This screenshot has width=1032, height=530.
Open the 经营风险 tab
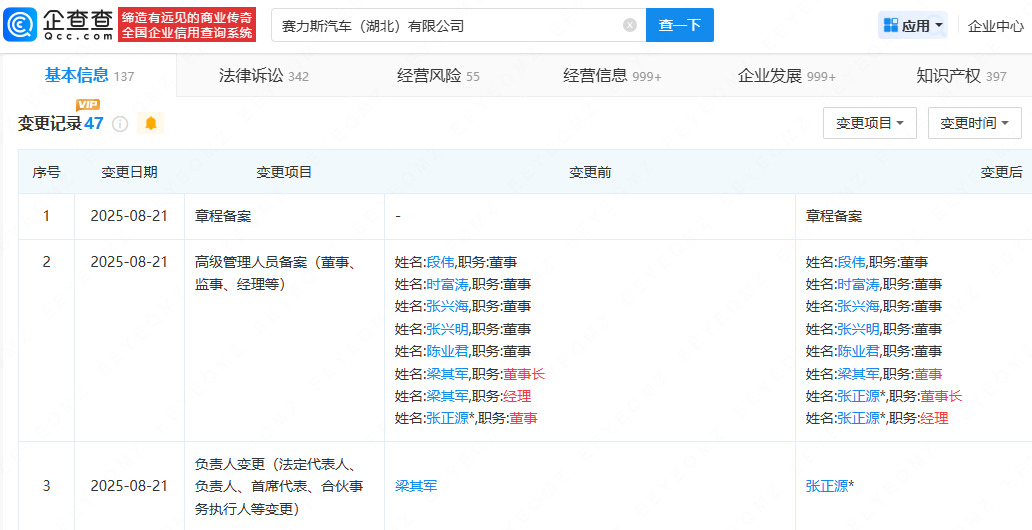tap(438, 76)
